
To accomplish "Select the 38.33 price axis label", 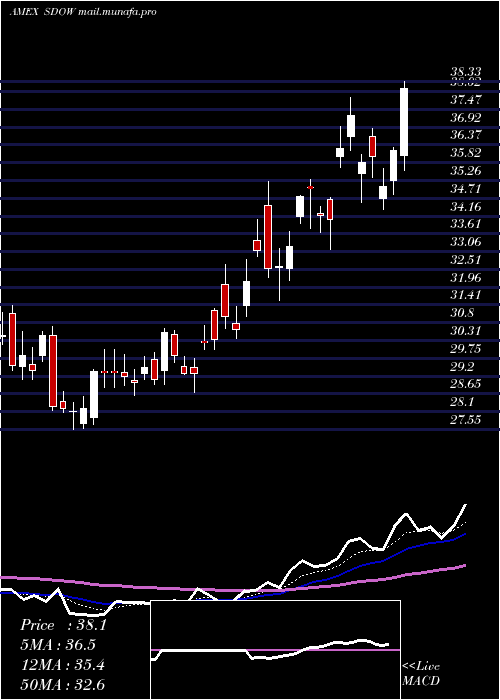I will [466, 72].
